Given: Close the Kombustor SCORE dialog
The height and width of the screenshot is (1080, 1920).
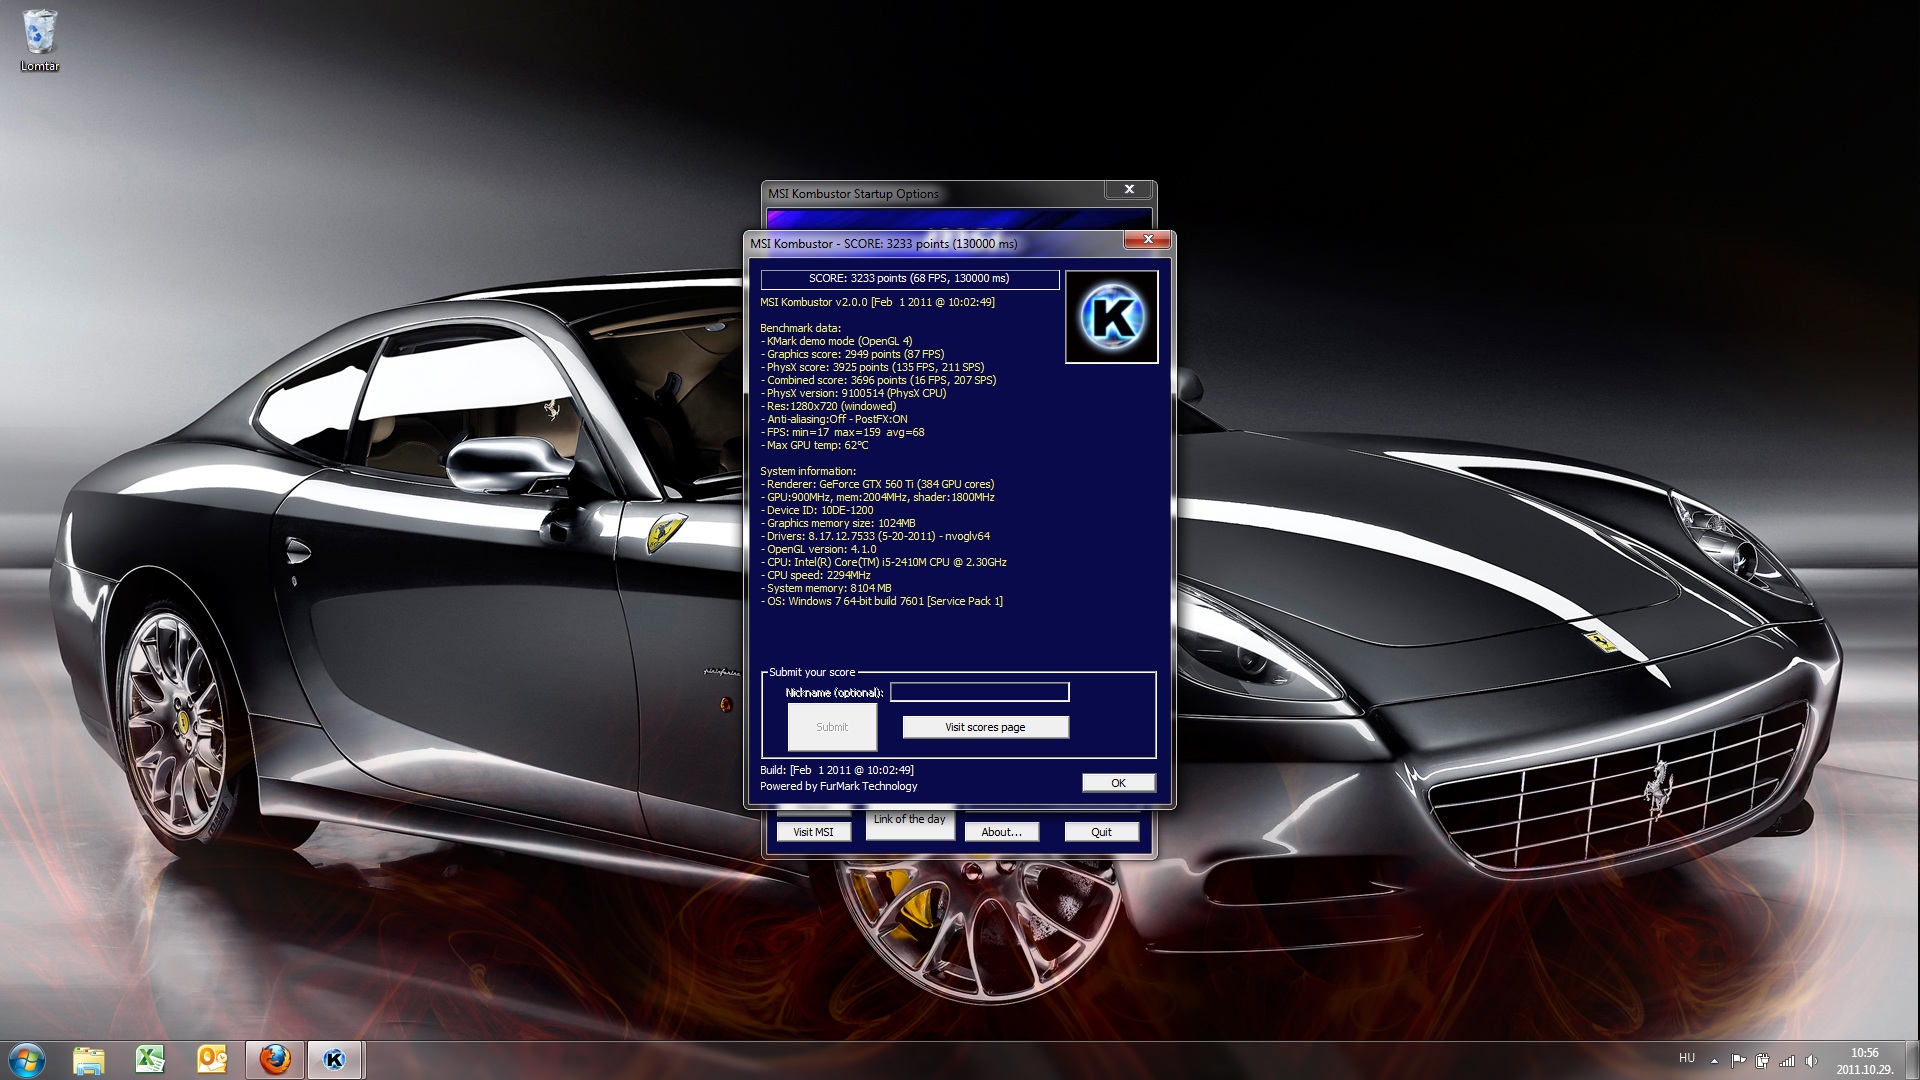Looking at the screenshot, I should 1148,239.
